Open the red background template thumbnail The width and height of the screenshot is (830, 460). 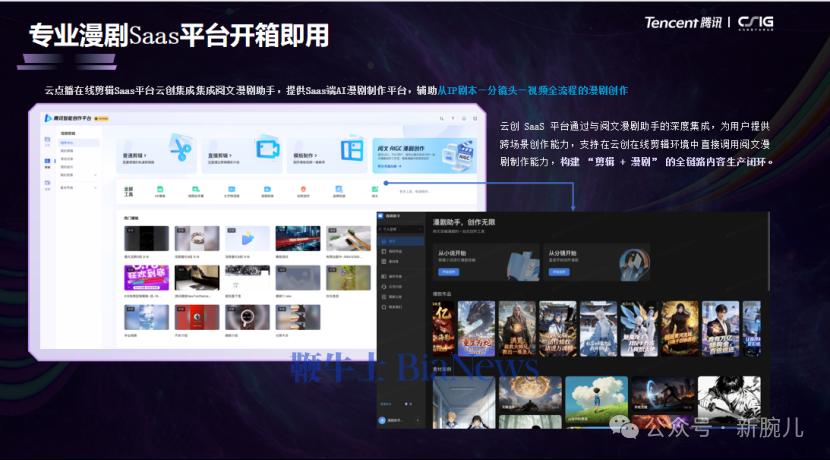(x=197, y=317)
